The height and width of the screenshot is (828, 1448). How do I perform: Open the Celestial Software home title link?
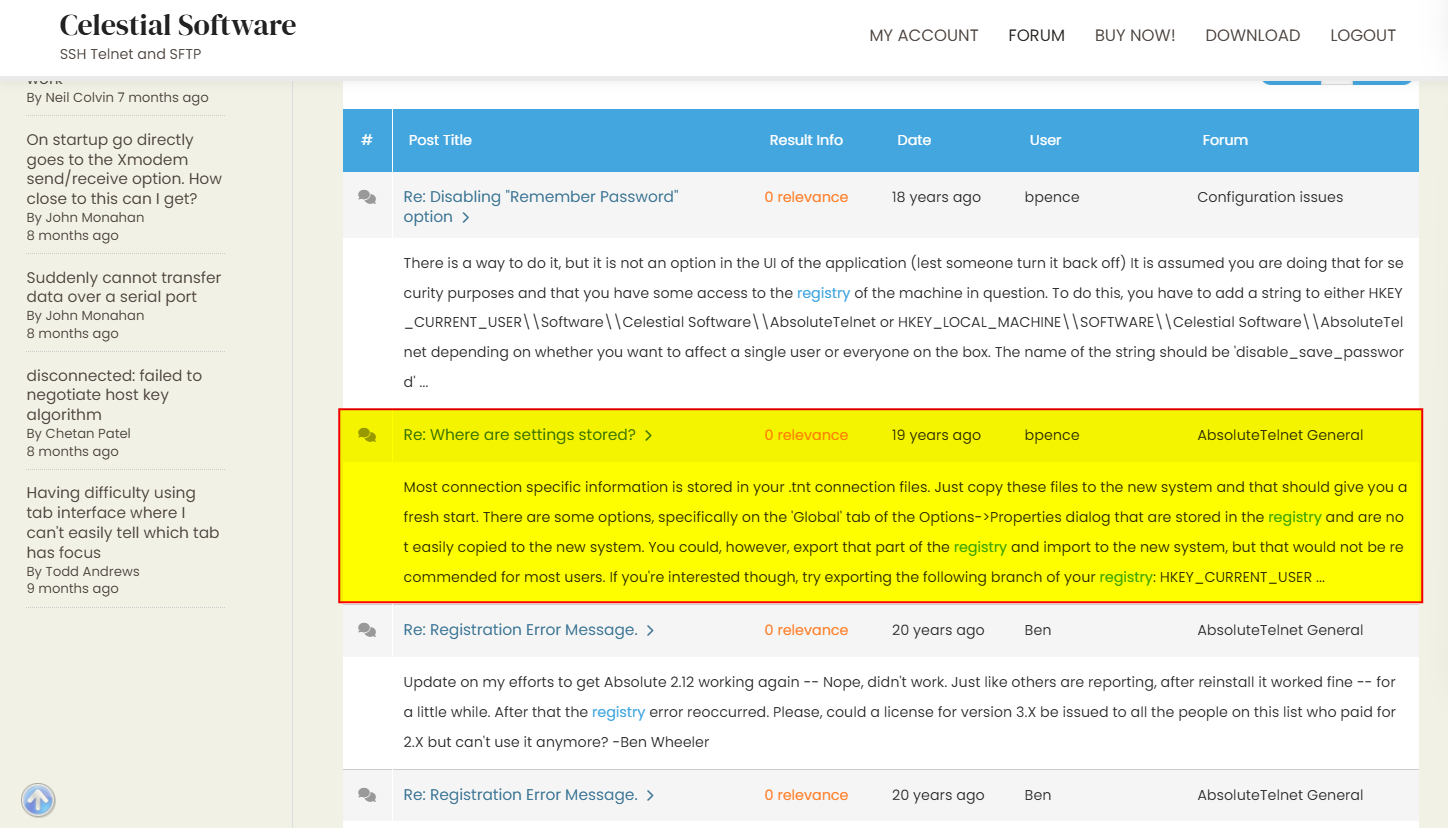pyautogui.click(x=178, y=25)
